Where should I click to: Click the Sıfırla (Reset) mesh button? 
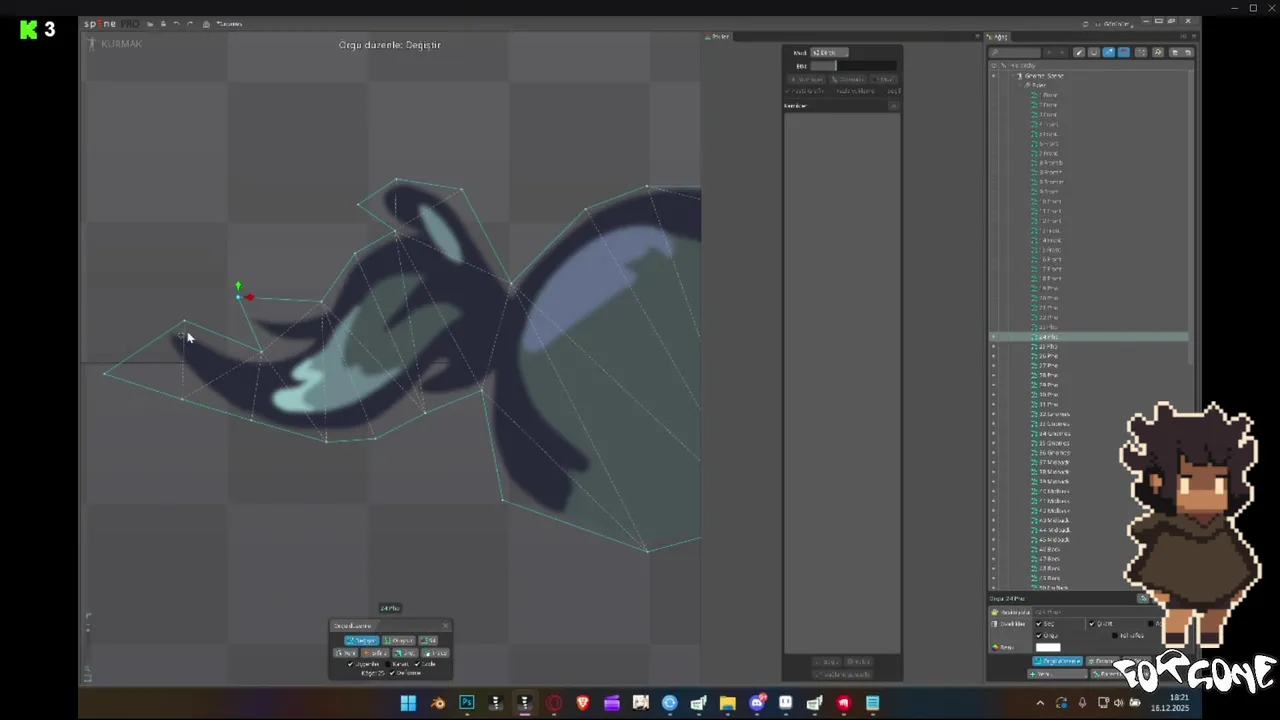coord(375,653)
